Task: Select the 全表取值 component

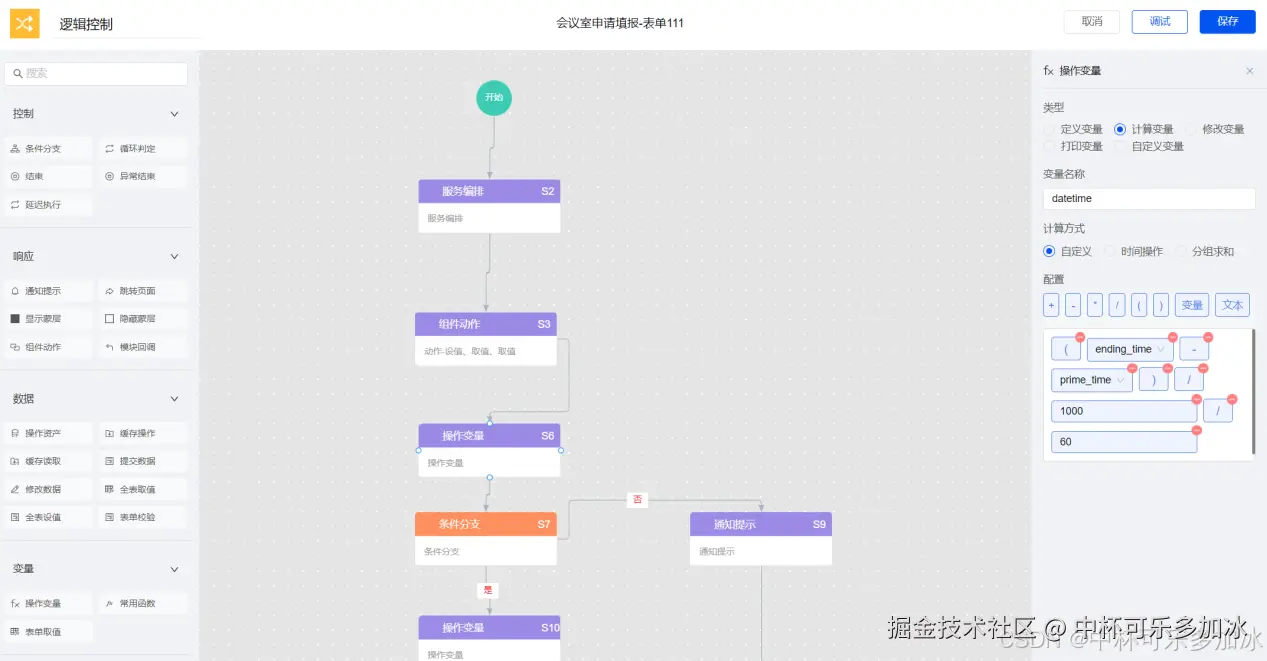Action: click(143, 489)
